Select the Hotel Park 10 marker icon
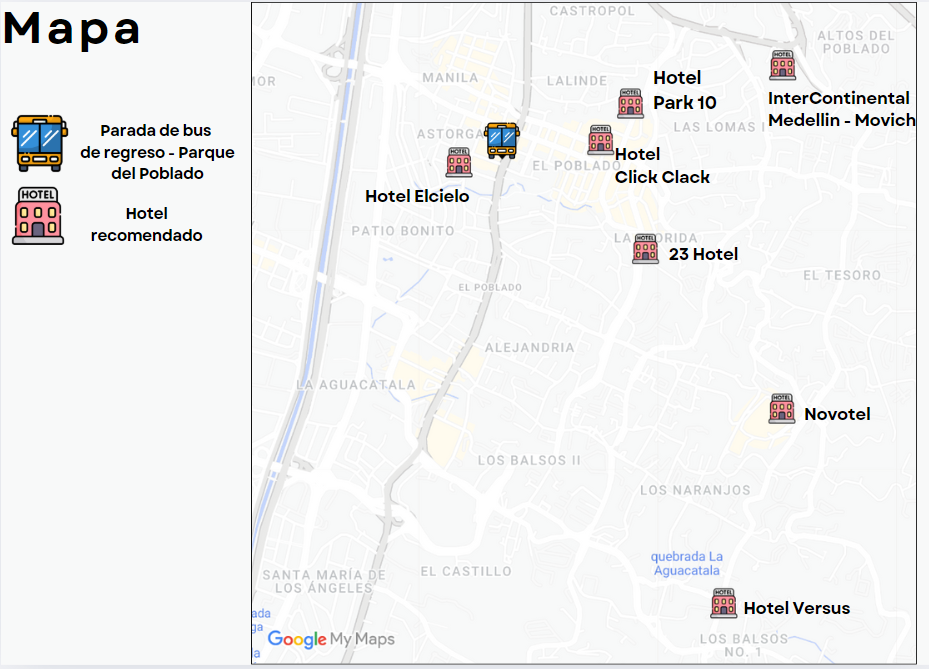The width and height of the screenshot is (929, 669). (630, 104)
